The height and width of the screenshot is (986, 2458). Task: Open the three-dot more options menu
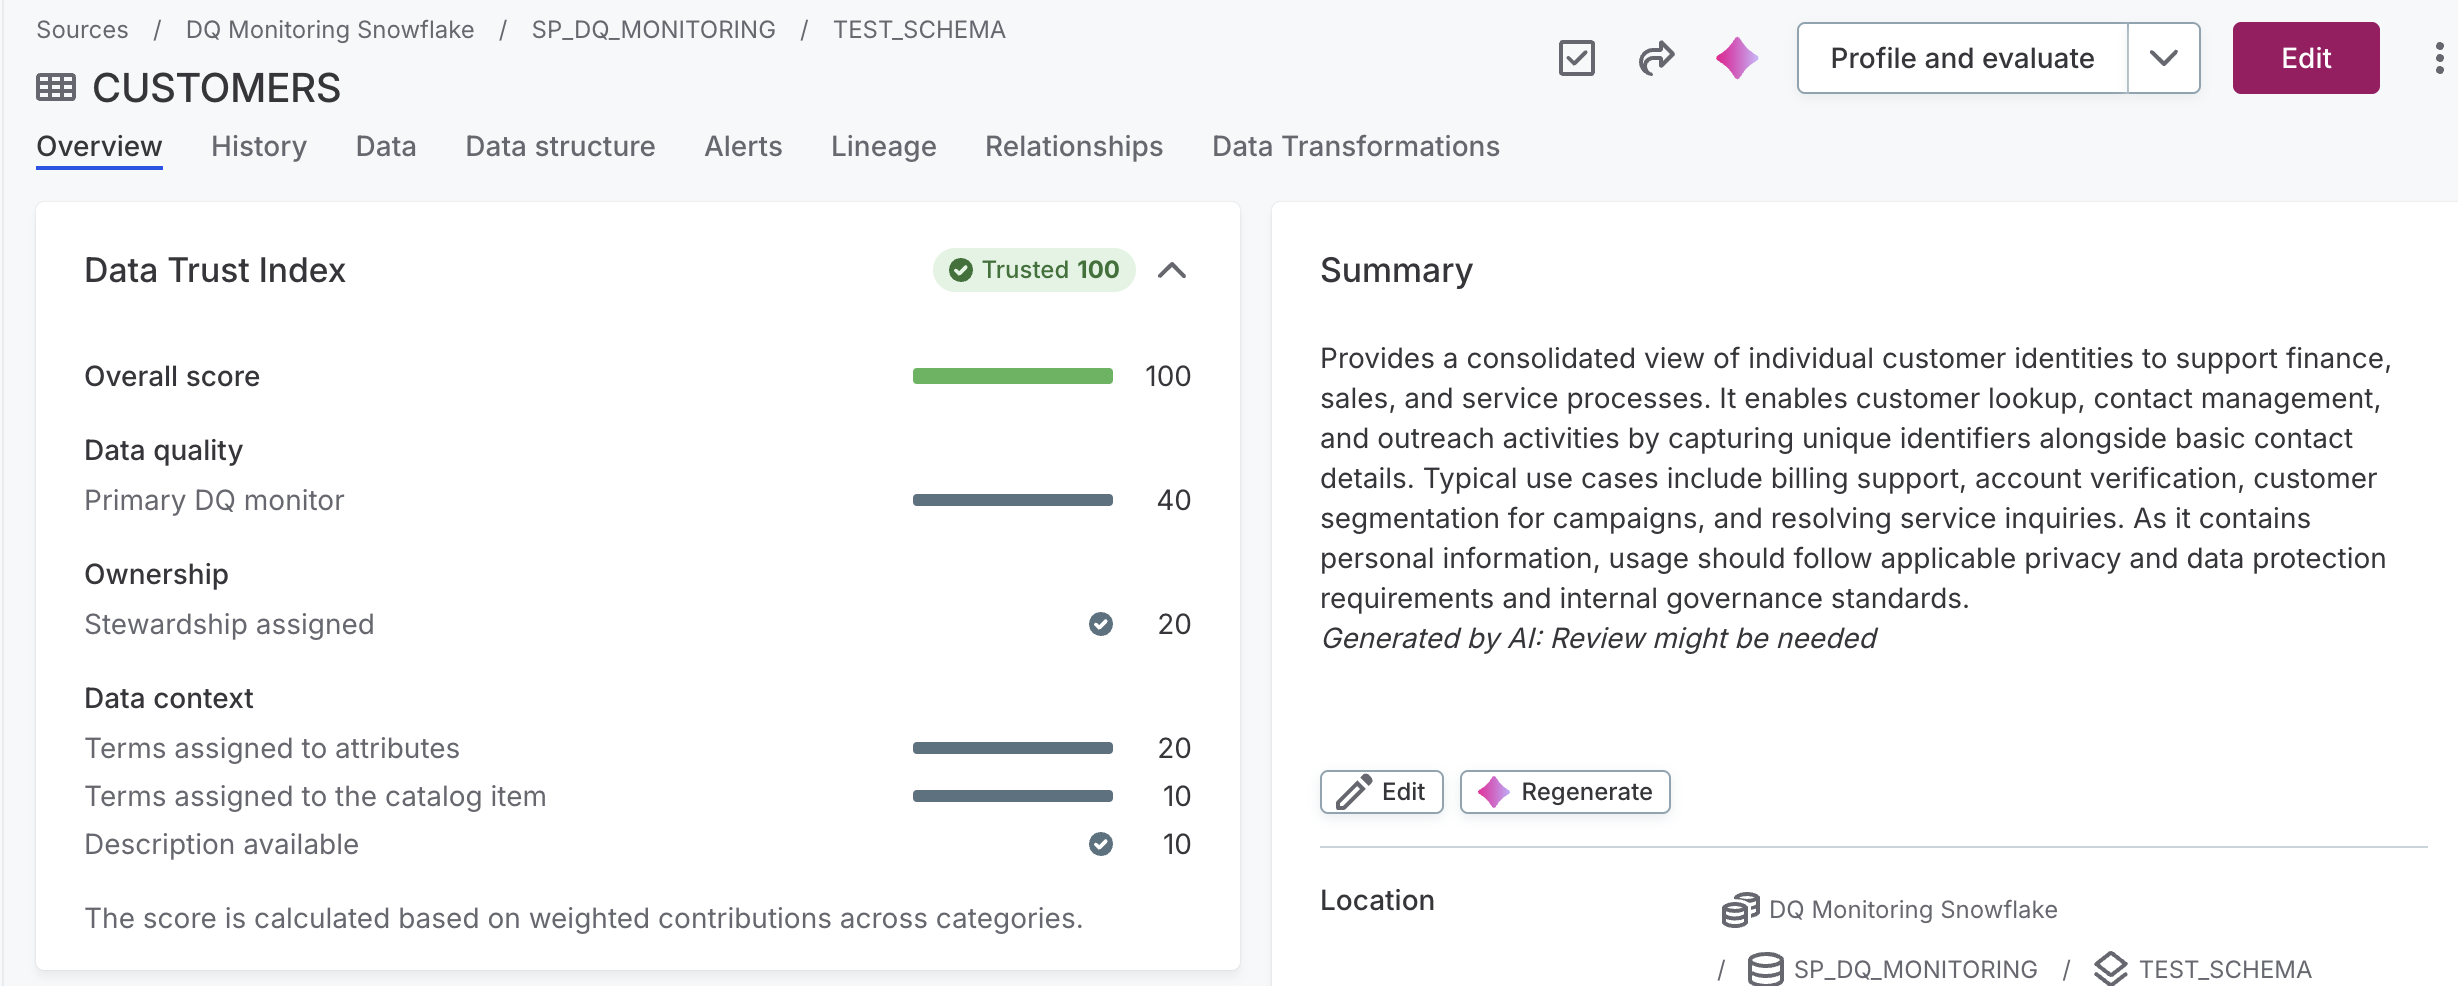click(x=2439, y=58)
